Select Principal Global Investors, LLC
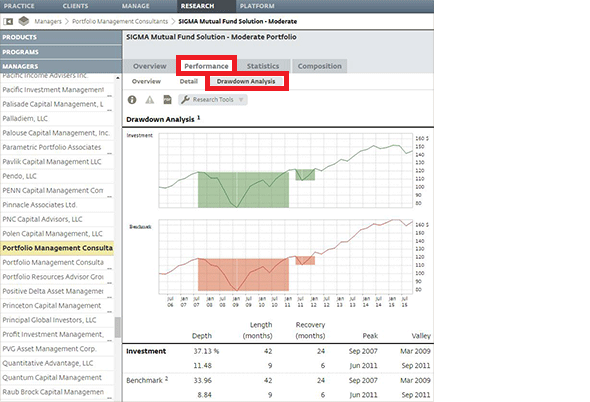The width and height of the screenshot is (590, 402). click(57, 320)
